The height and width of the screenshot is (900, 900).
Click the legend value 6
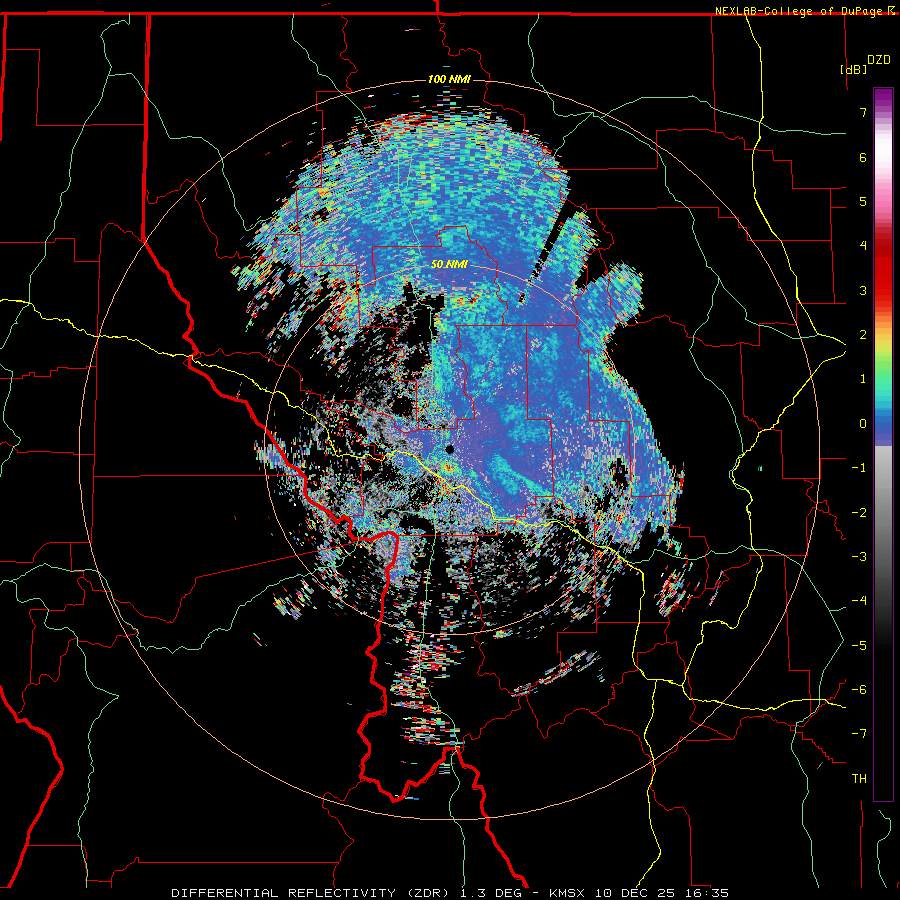click(863, 157)
